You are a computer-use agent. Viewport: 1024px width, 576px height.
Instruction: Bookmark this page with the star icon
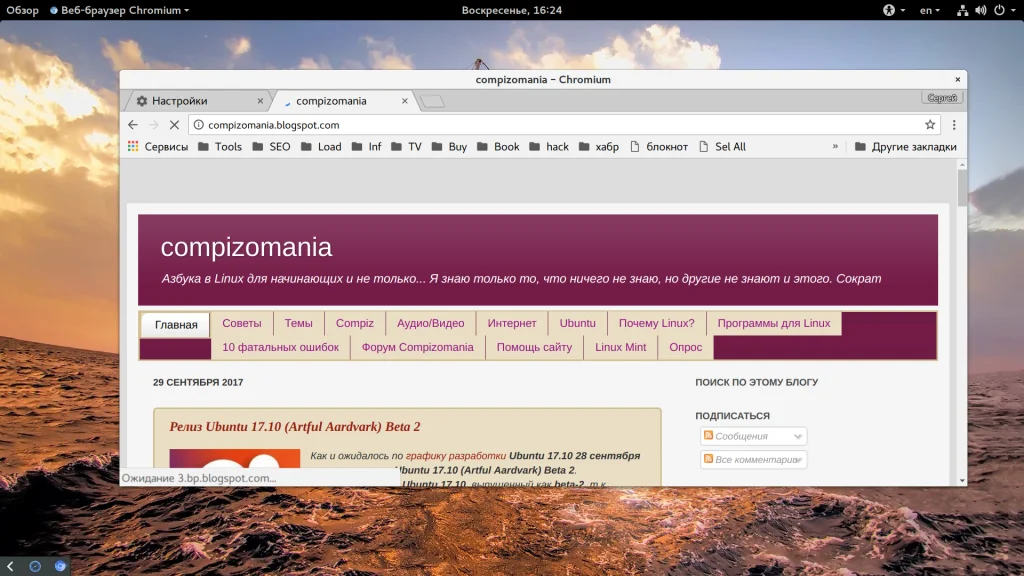point(930,125)
